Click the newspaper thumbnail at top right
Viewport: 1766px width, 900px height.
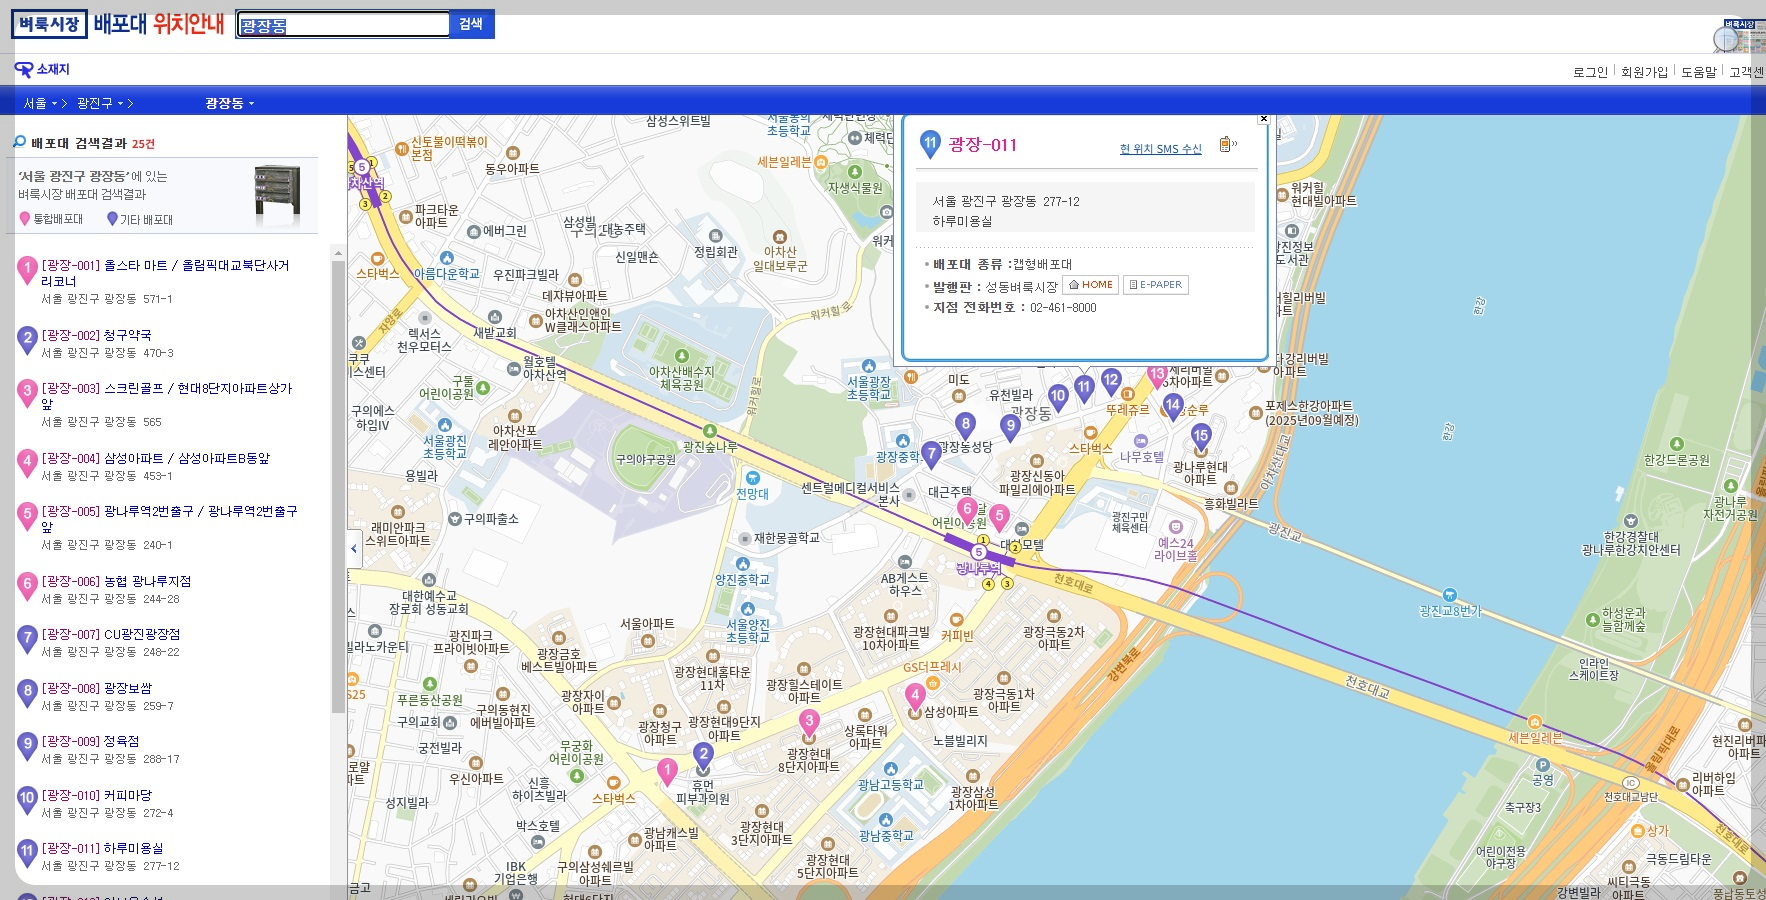pos(1739,37)
